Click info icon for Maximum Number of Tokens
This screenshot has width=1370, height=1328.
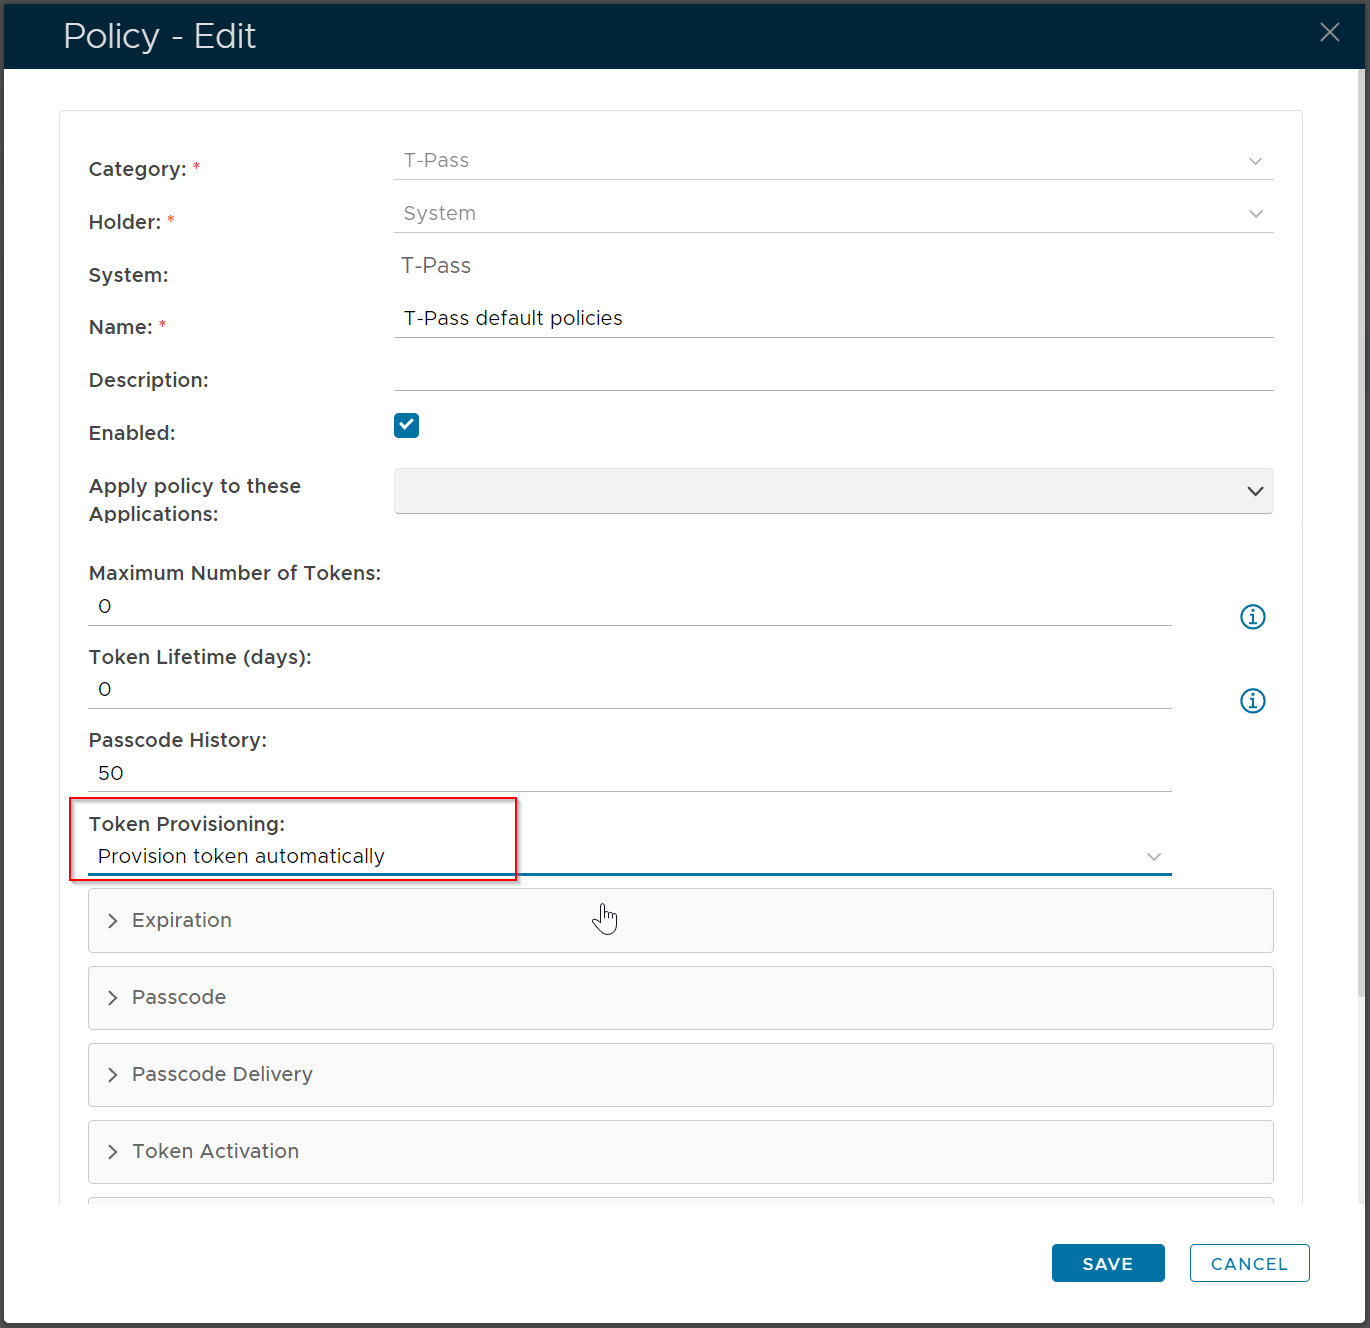click(1252, 617)
